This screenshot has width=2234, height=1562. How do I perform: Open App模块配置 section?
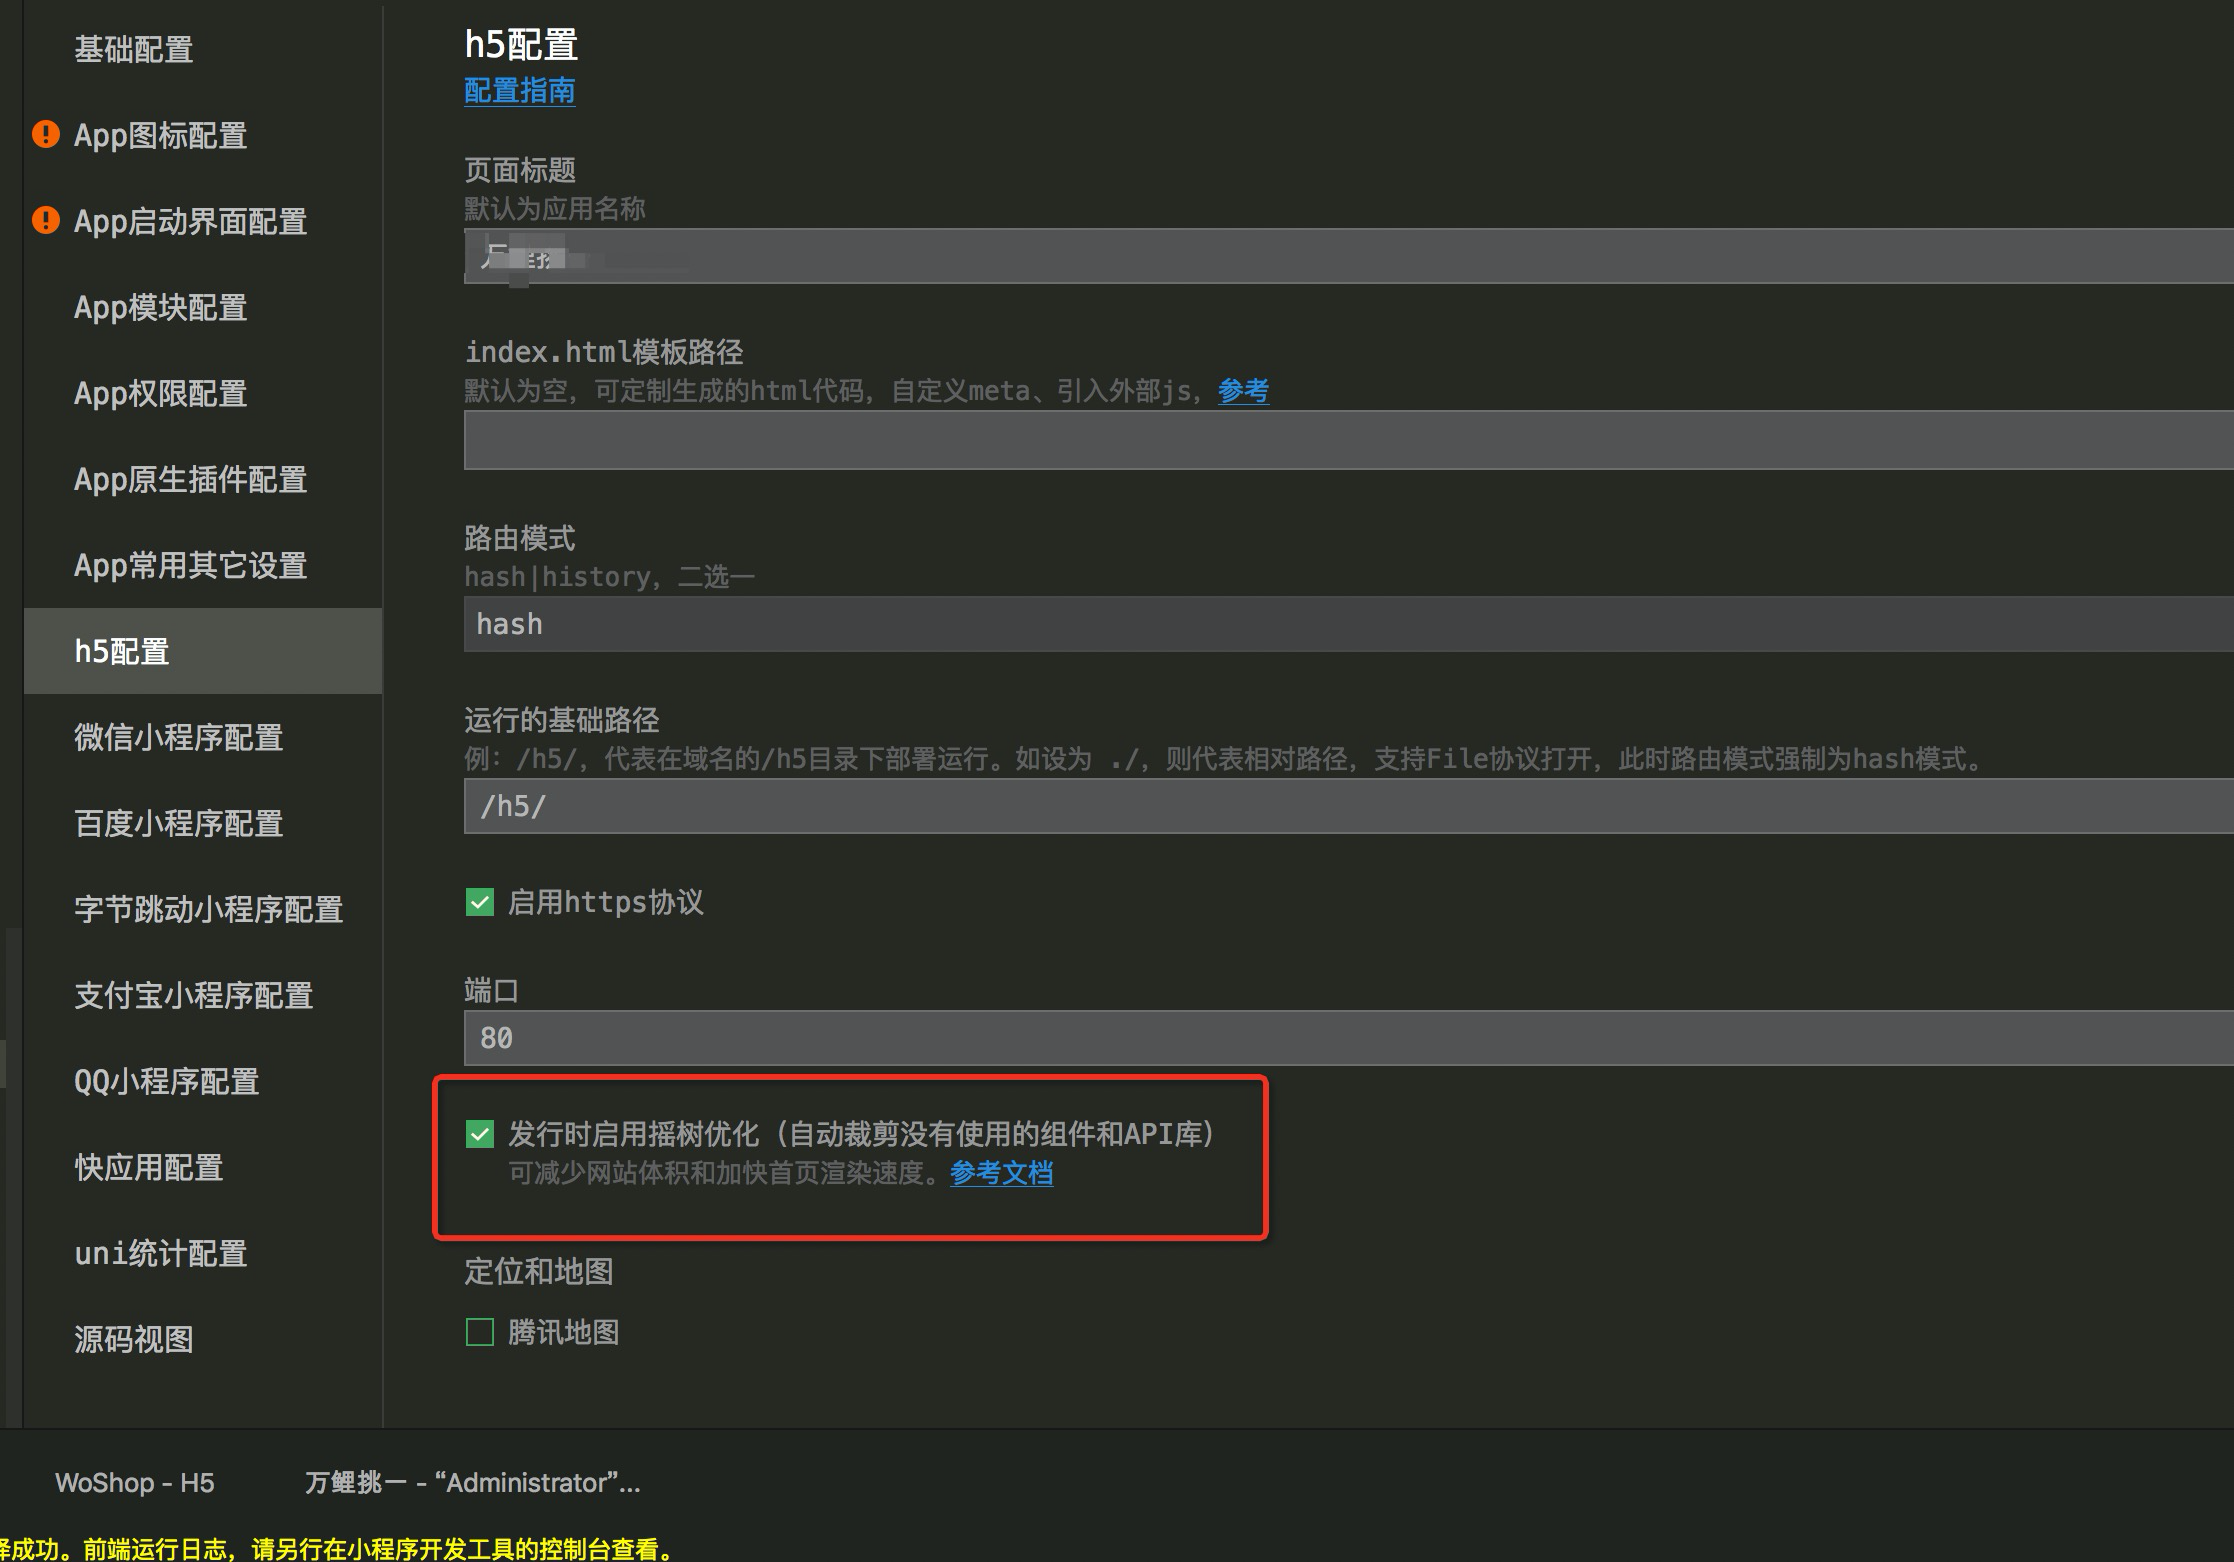160,307
